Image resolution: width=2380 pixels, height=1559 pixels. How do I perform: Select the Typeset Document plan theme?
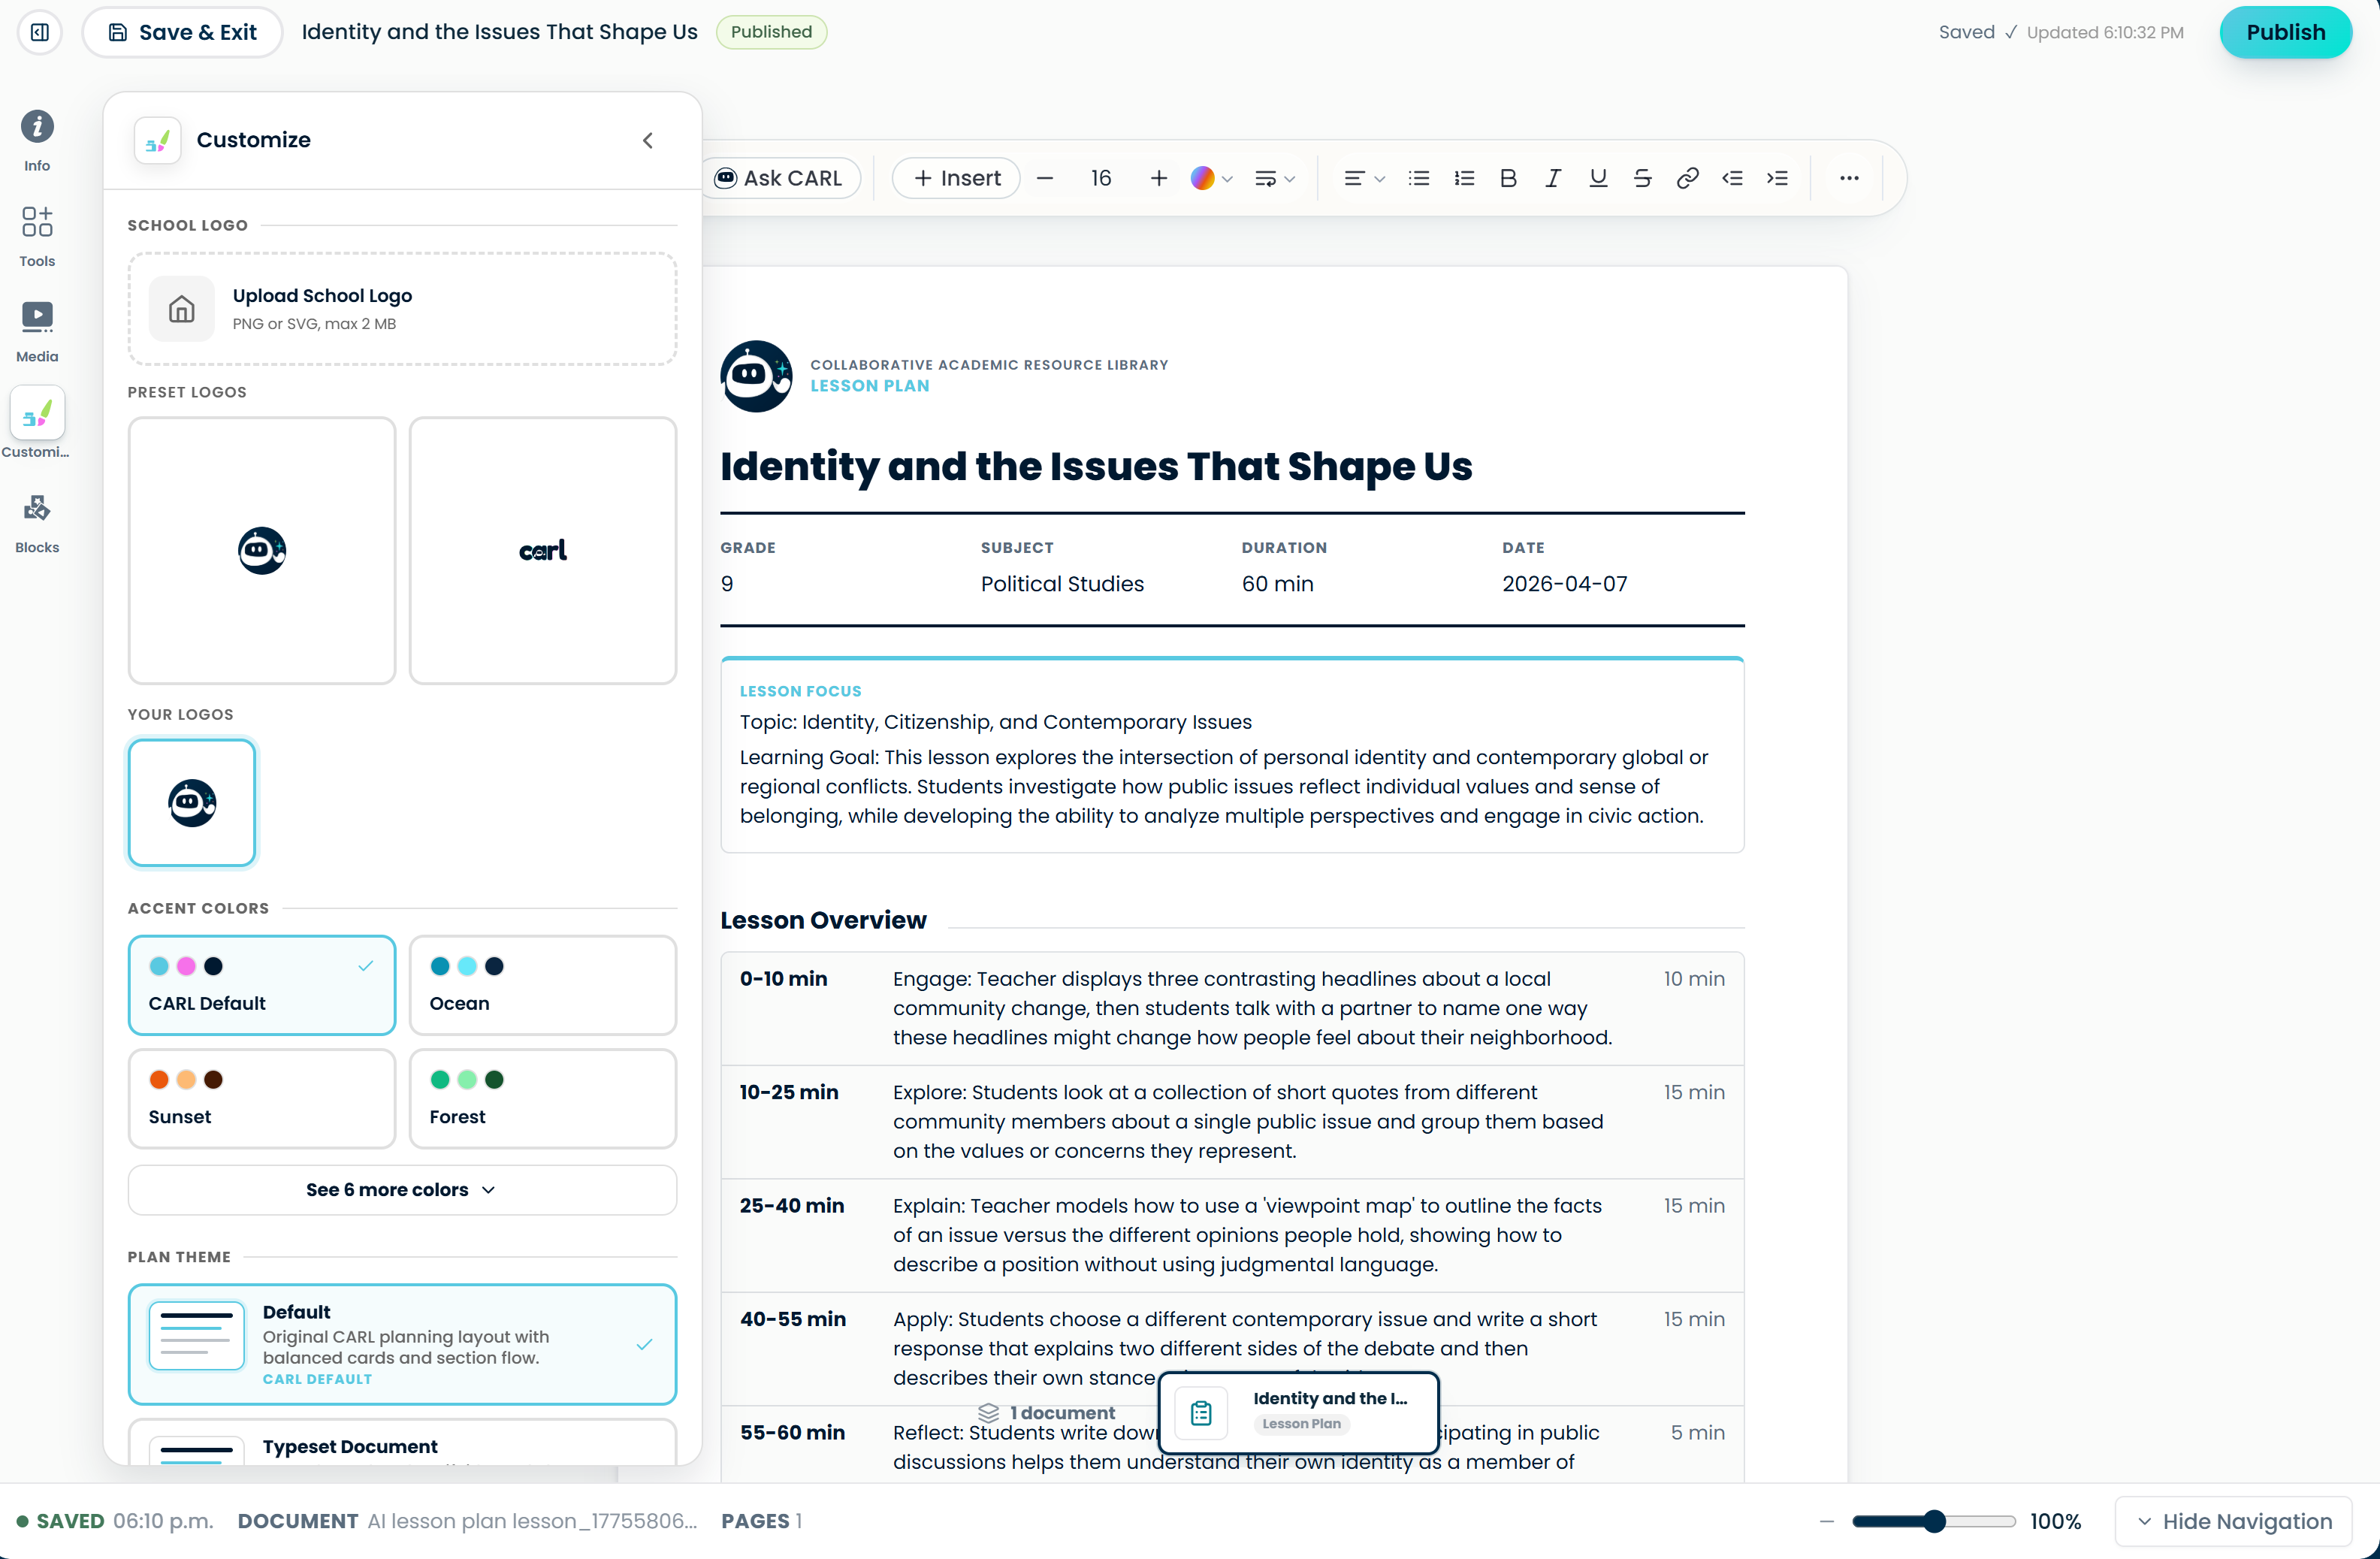click(402, 1443)
